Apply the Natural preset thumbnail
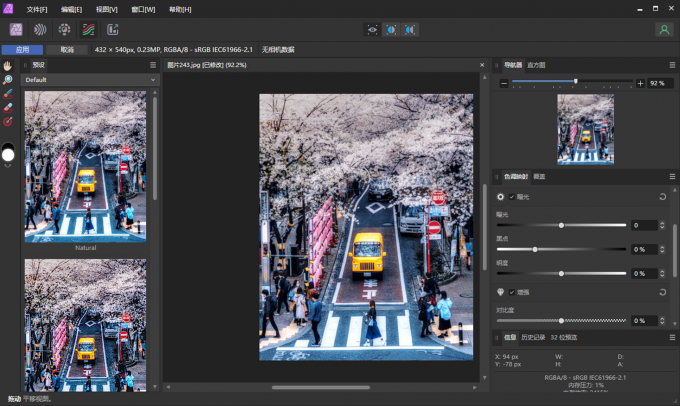Screen dimensions: 680x406 coord(85,167)
